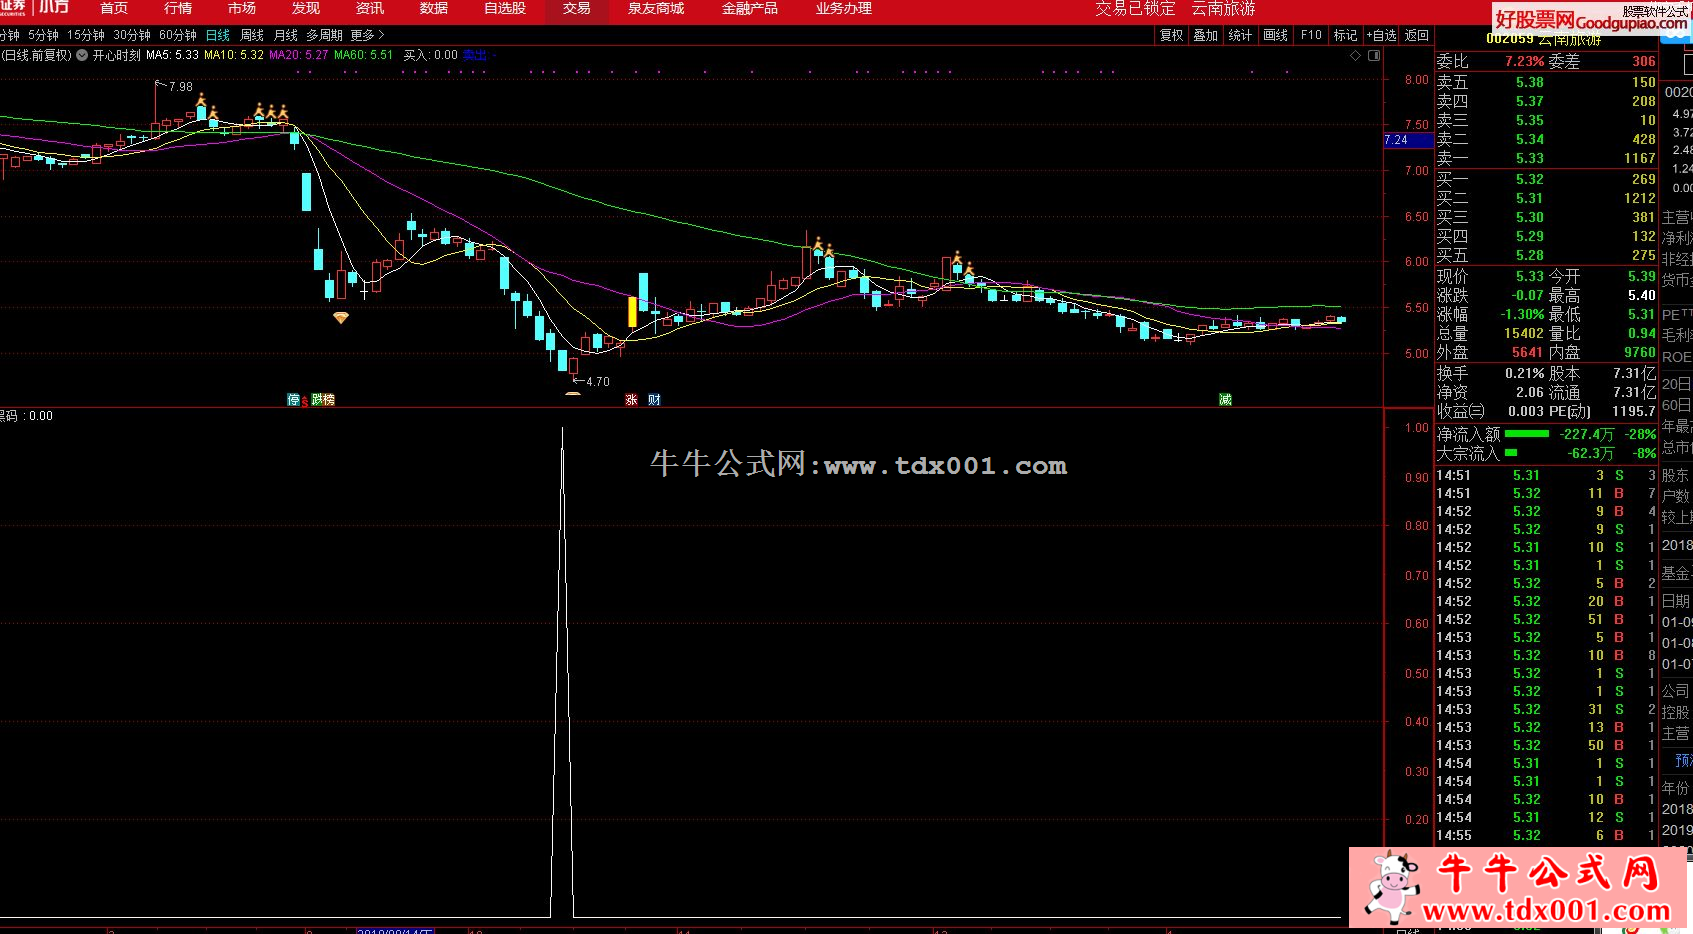Click the 云南旅游 title in header
Viewport: 1693px width, 934px height.
(x=1223, y=8)
